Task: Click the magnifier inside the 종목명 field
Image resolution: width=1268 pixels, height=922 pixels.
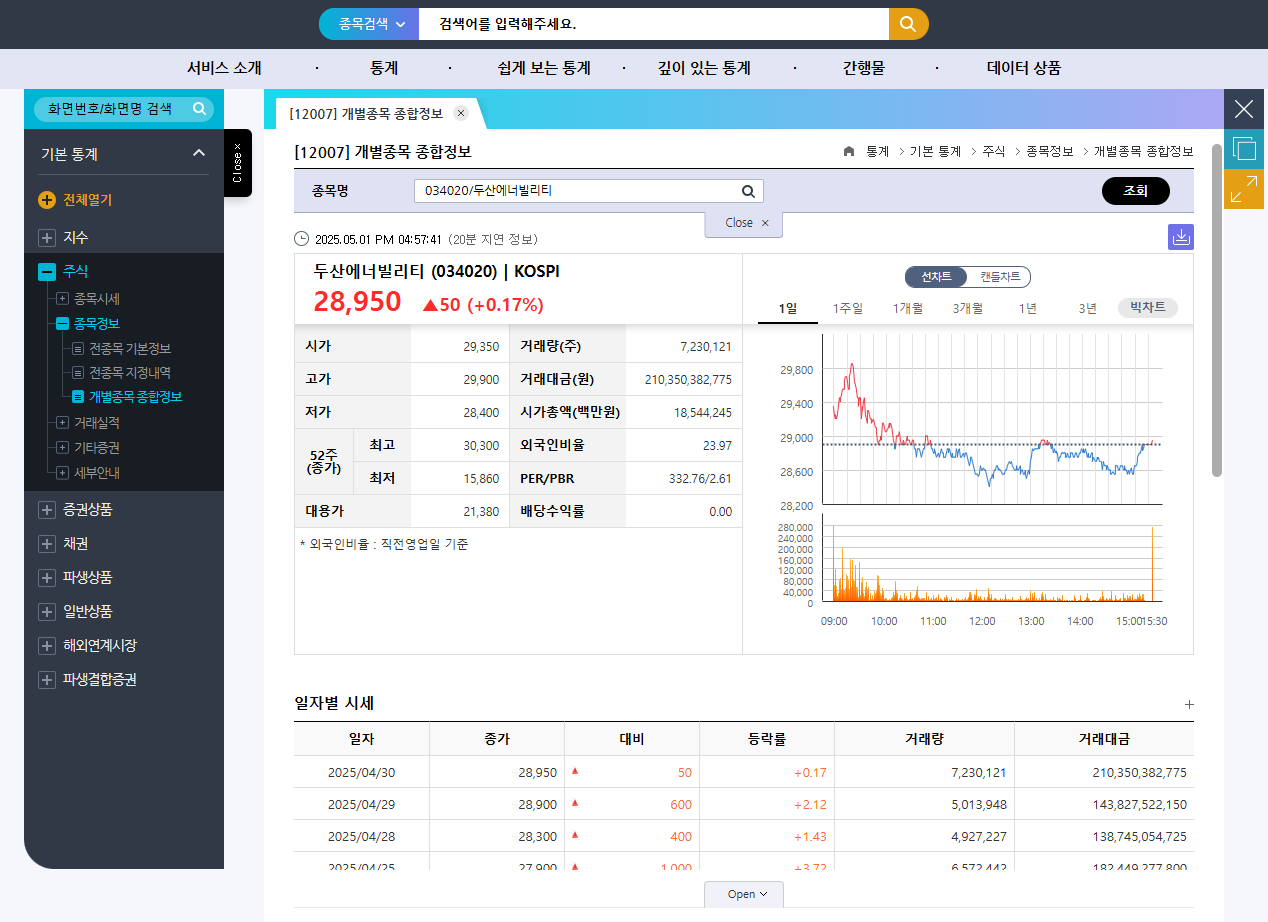Action: click(x=747, y=190)
